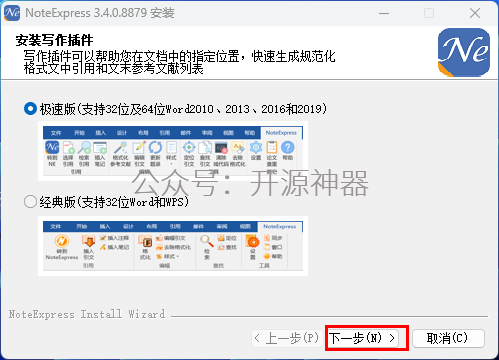
Task: Select the 经典版 radio button
Action: pyautogui.click(x=30, y=202)
